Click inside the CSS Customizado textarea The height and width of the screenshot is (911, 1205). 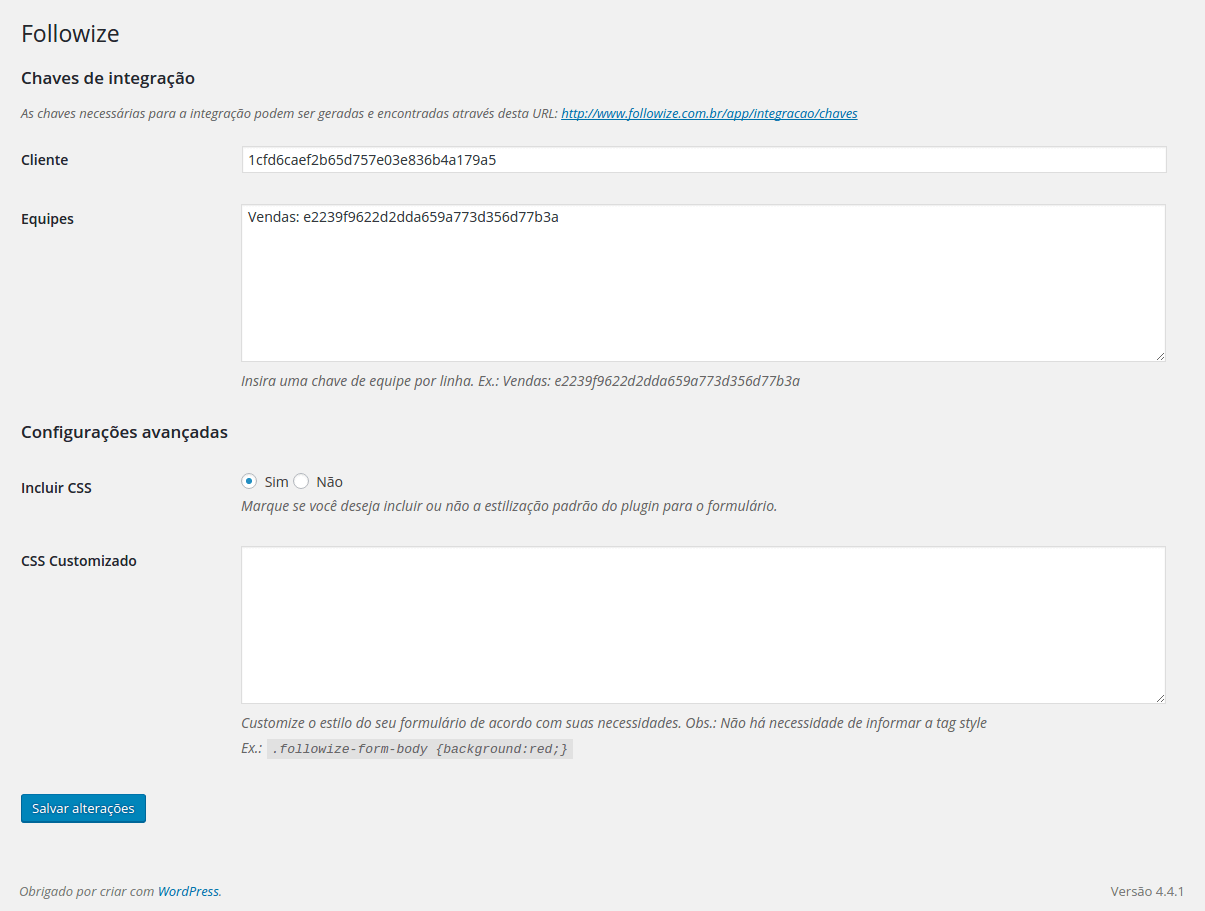click(703, 625)
